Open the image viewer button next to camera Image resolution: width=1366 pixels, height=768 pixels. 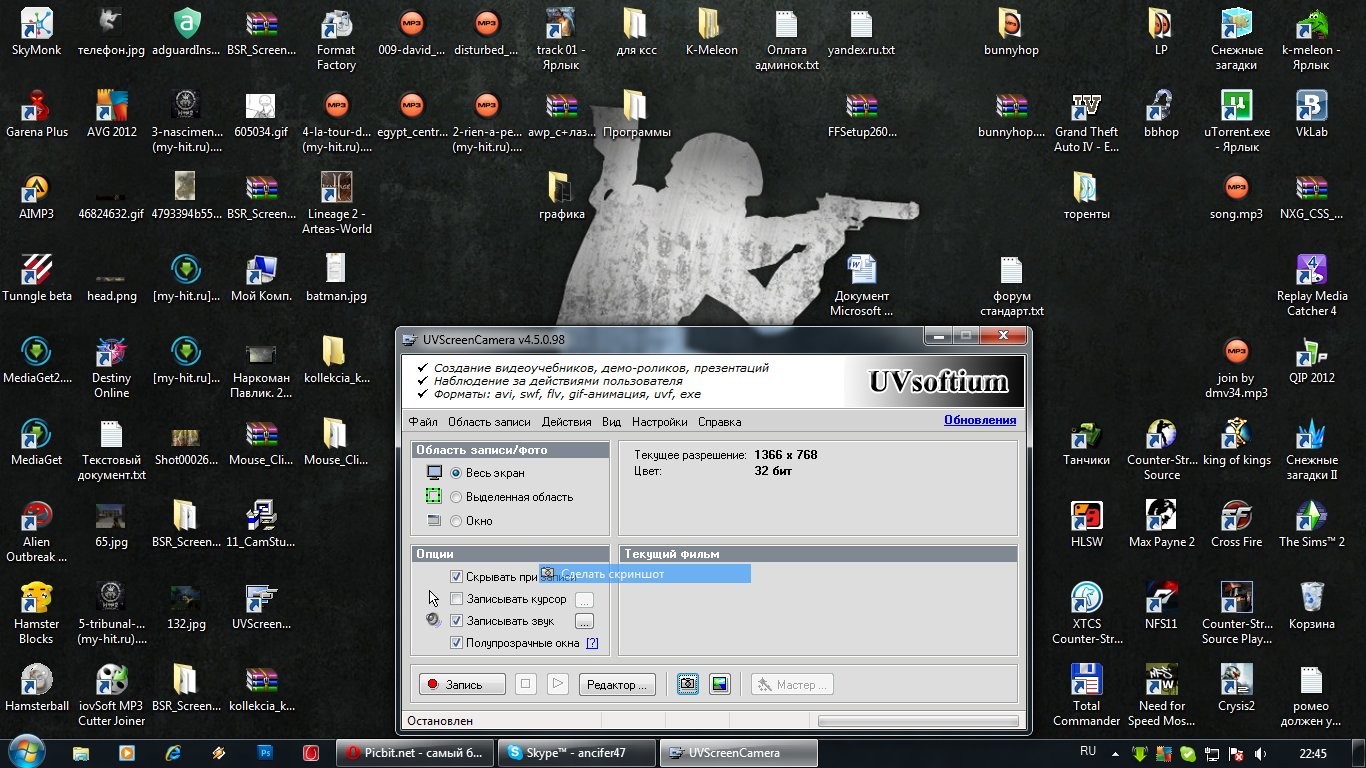tap(719, 684)
